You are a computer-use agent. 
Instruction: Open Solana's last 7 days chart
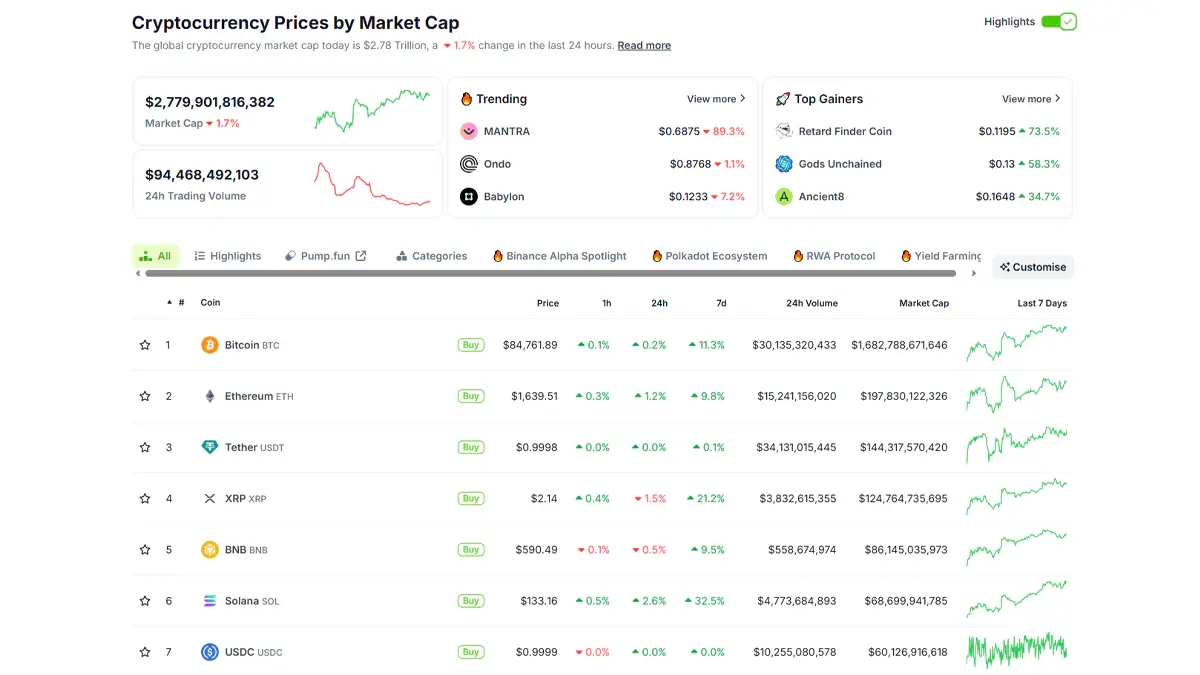point(1017,599)
